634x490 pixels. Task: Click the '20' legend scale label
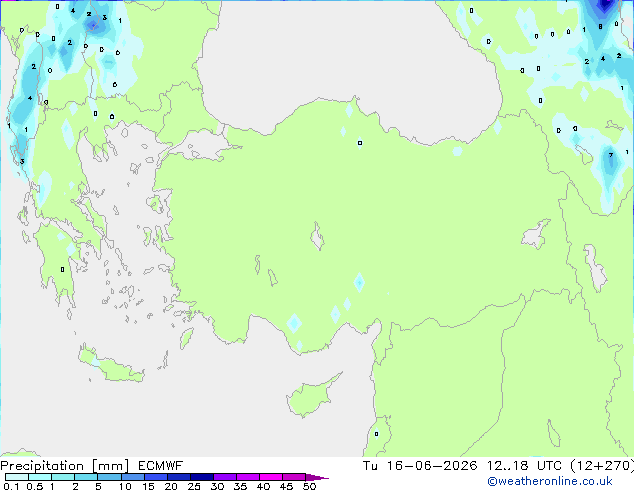[171, 486]
